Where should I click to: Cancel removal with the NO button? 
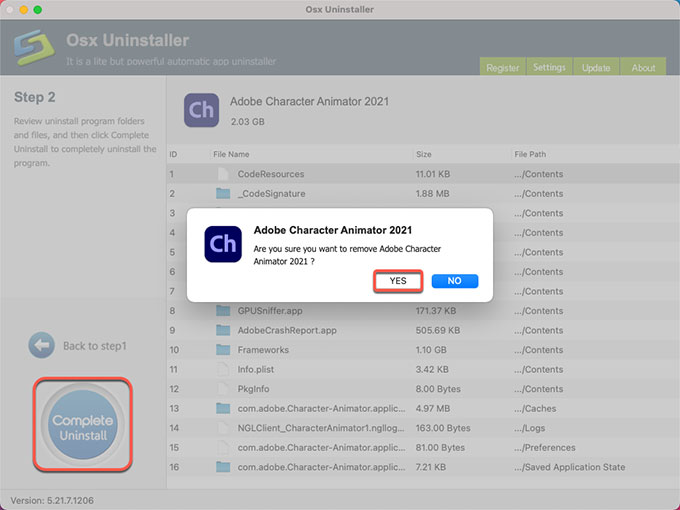coord(454,281)
